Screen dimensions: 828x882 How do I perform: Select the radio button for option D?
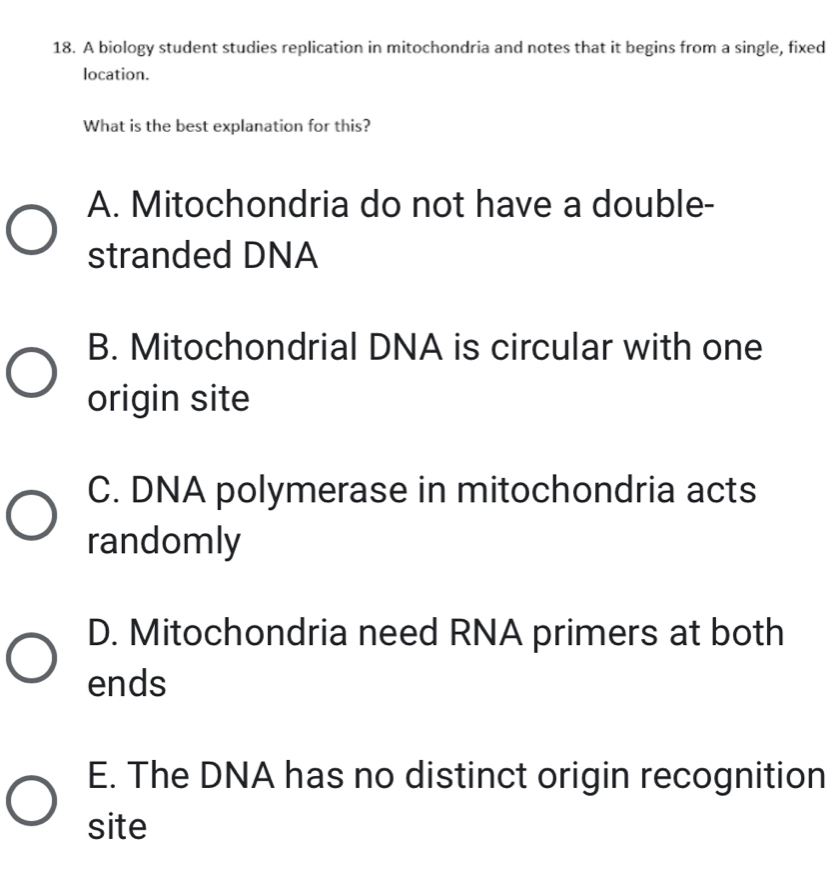pyautogui.click(x=30, y=658)
